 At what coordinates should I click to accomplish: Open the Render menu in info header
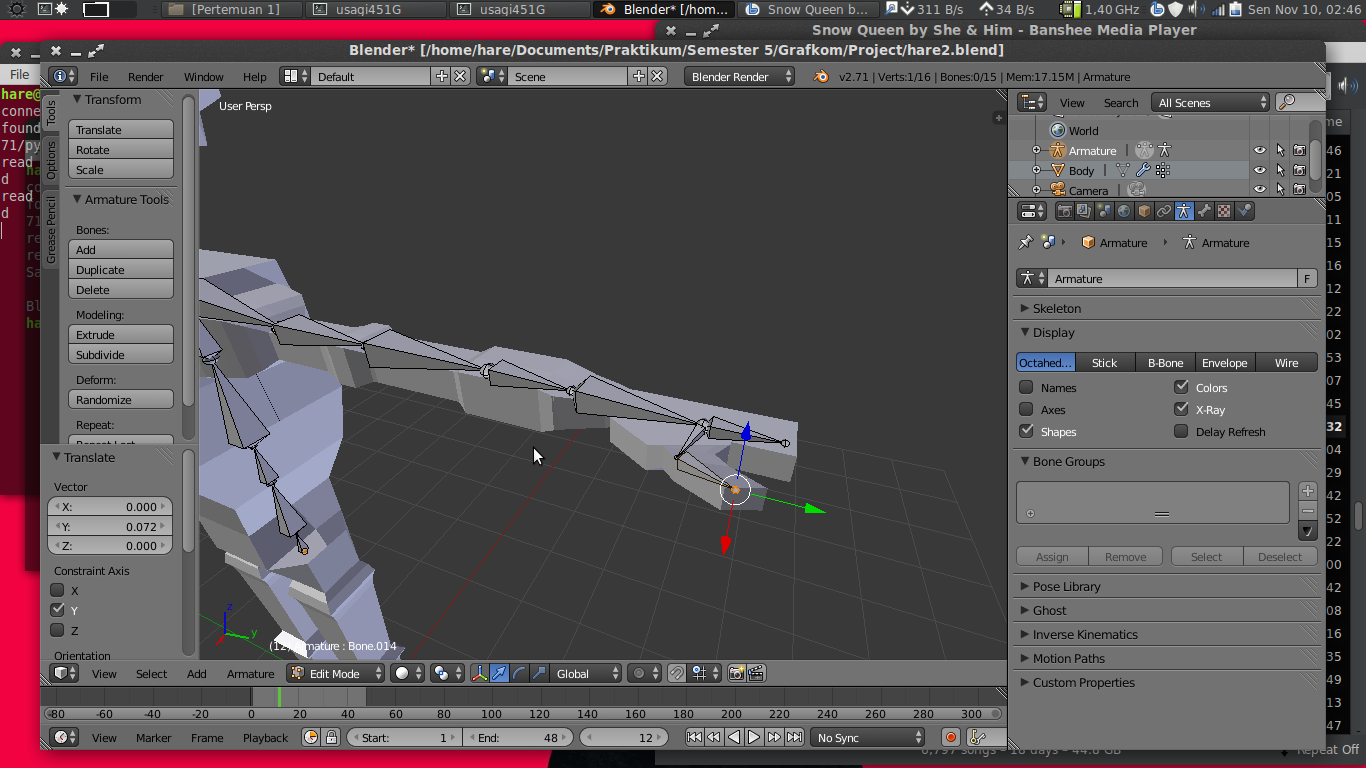[x=145, y=76]
